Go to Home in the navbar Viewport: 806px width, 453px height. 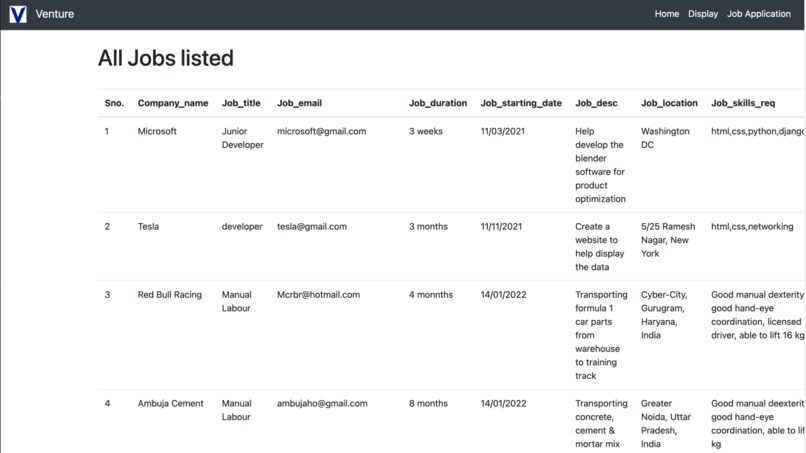tap(667, 14)
